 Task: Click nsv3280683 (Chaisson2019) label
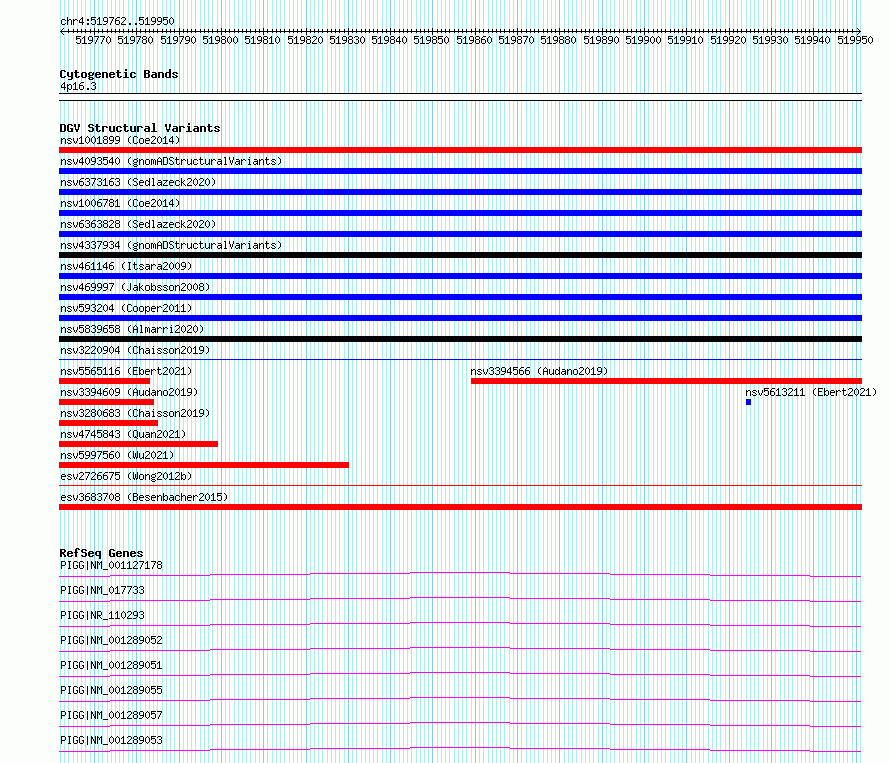[135, 413]
